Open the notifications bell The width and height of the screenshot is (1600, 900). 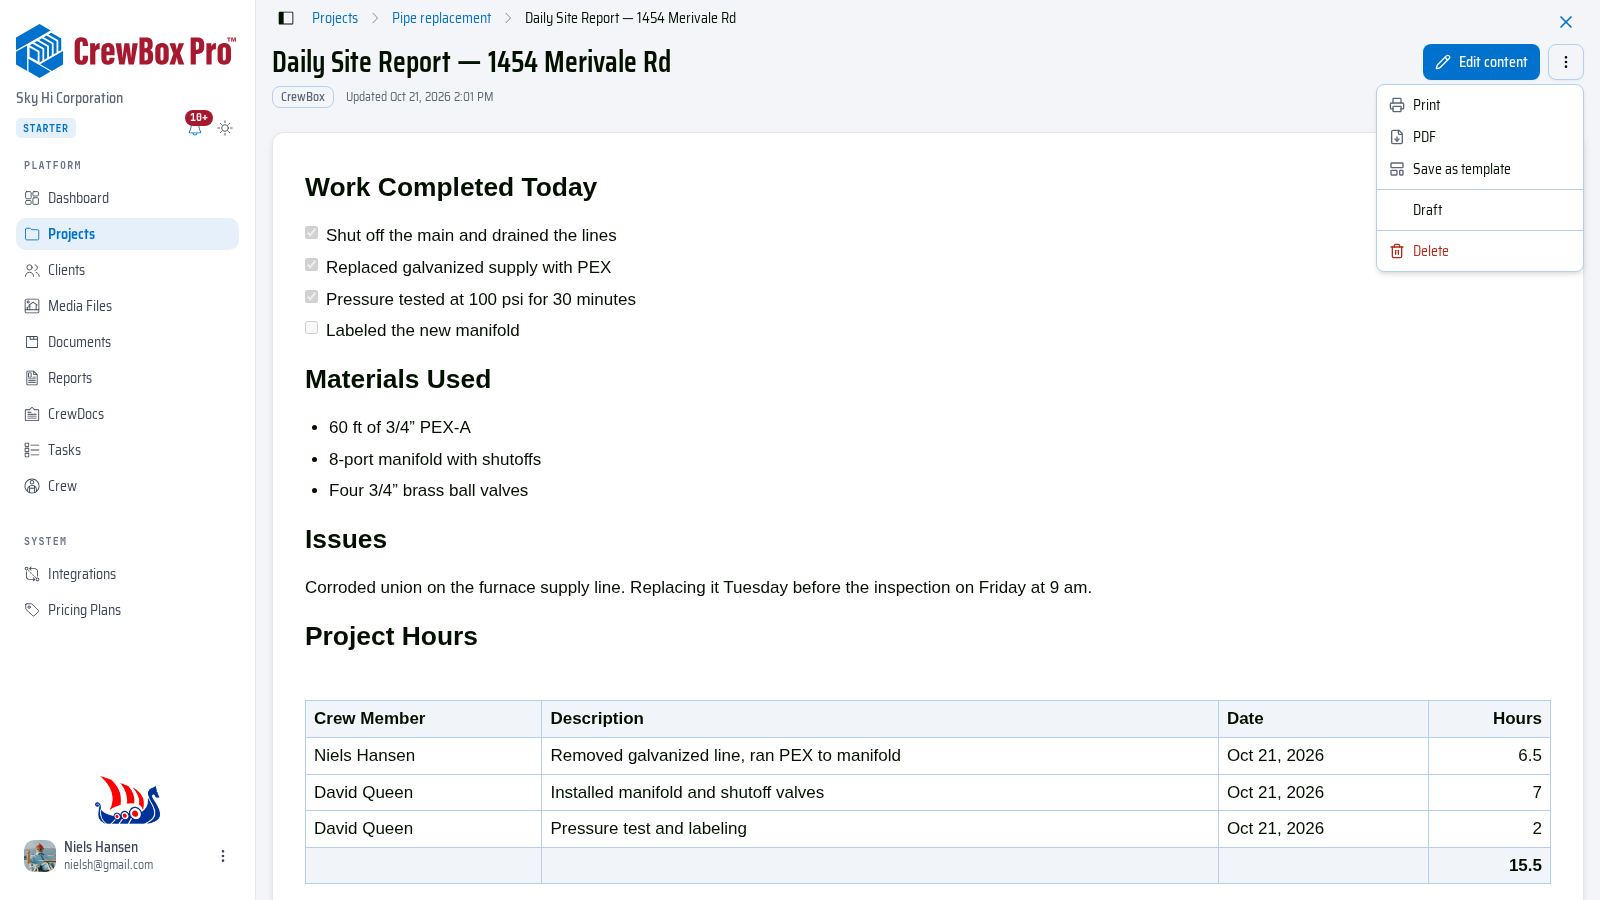coord(195,128)
